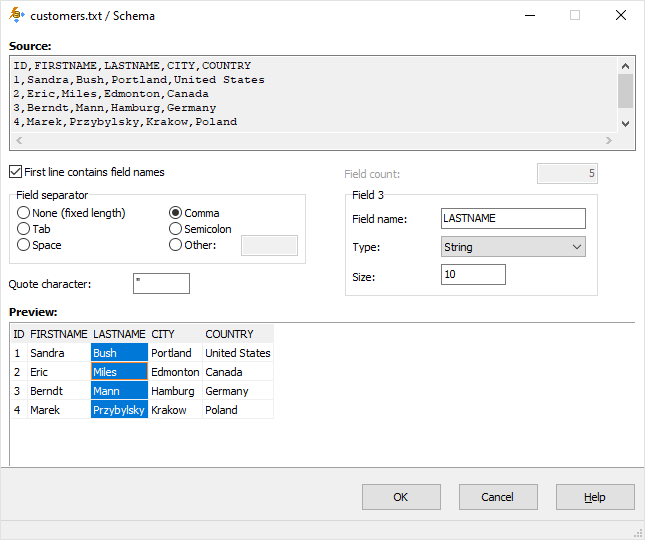Open the Type dropdown showing String
The width and height of the screenshot is (645, 540).
[513, 247]
